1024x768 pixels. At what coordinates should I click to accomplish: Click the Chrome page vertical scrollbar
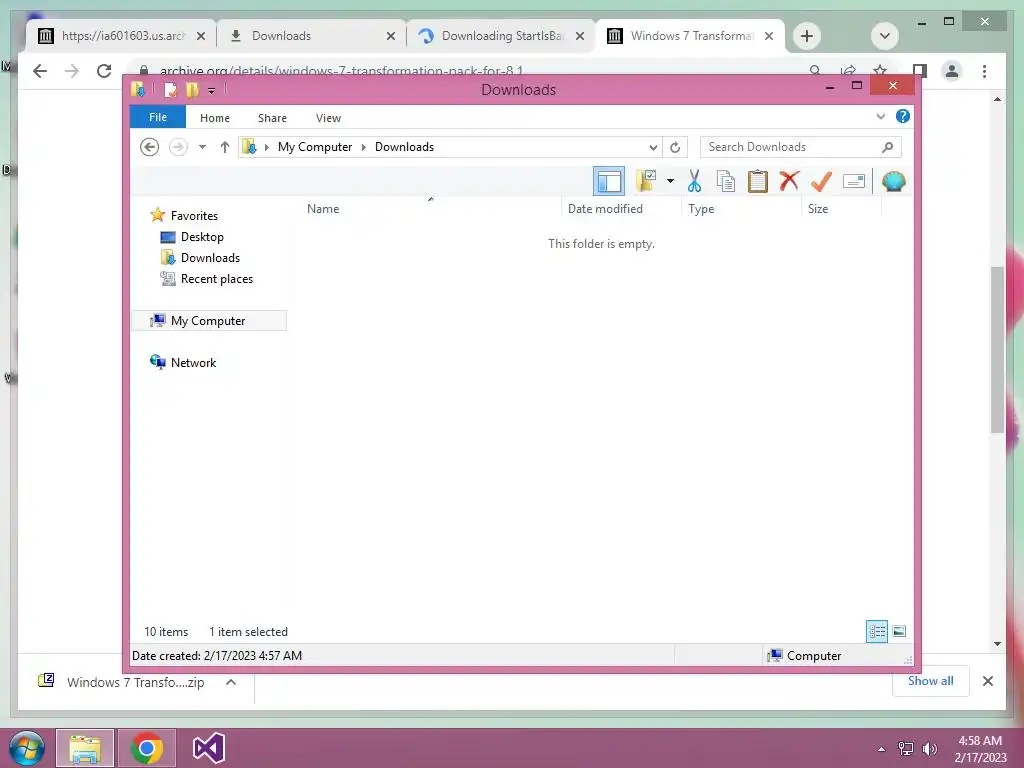(x=997, y=349)
